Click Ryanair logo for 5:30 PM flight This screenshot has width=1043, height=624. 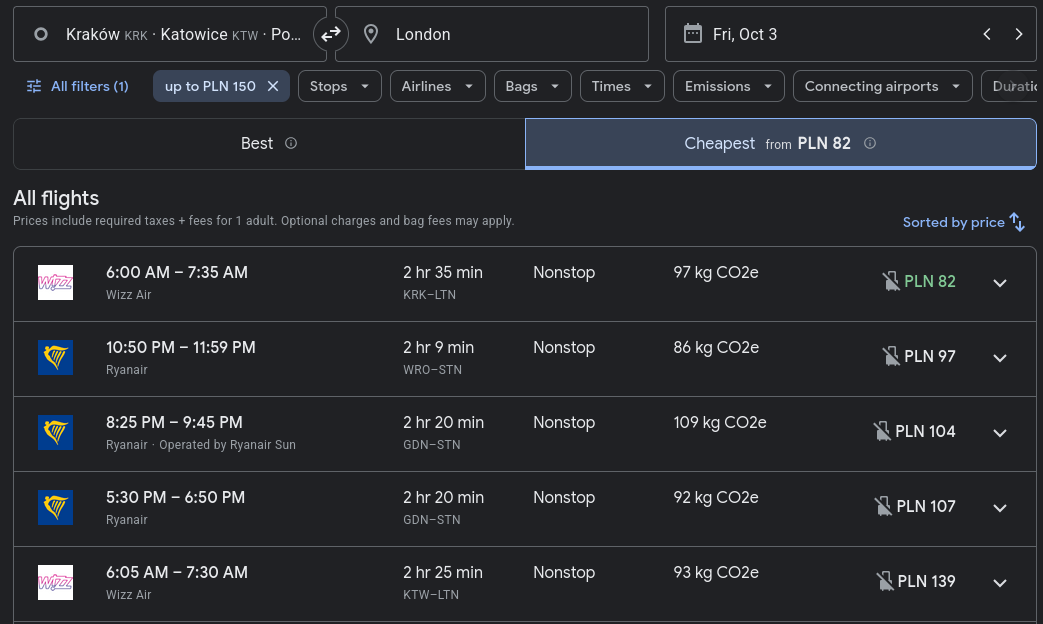pyautogui.click(x=55, y=508)
